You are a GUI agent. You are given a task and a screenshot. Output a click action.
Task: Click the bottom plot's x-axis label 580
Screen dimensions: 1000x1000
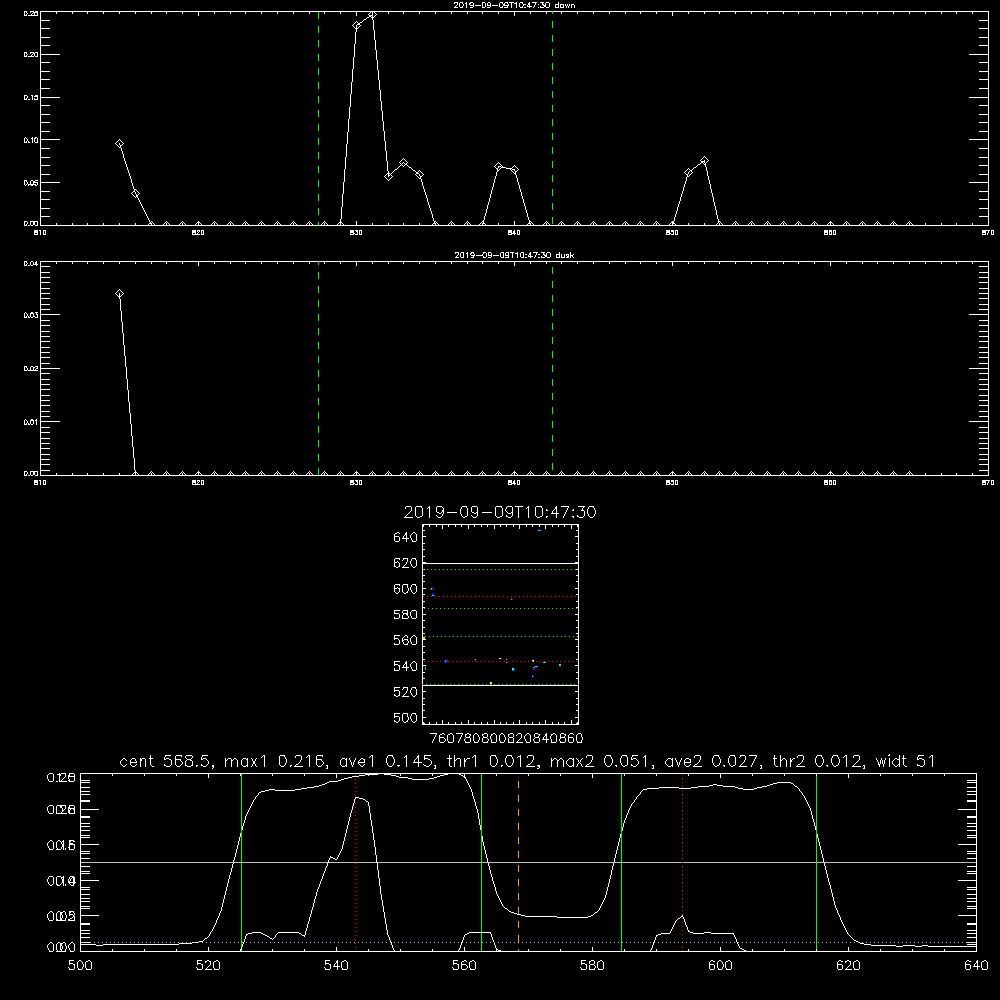pos(592,966)
